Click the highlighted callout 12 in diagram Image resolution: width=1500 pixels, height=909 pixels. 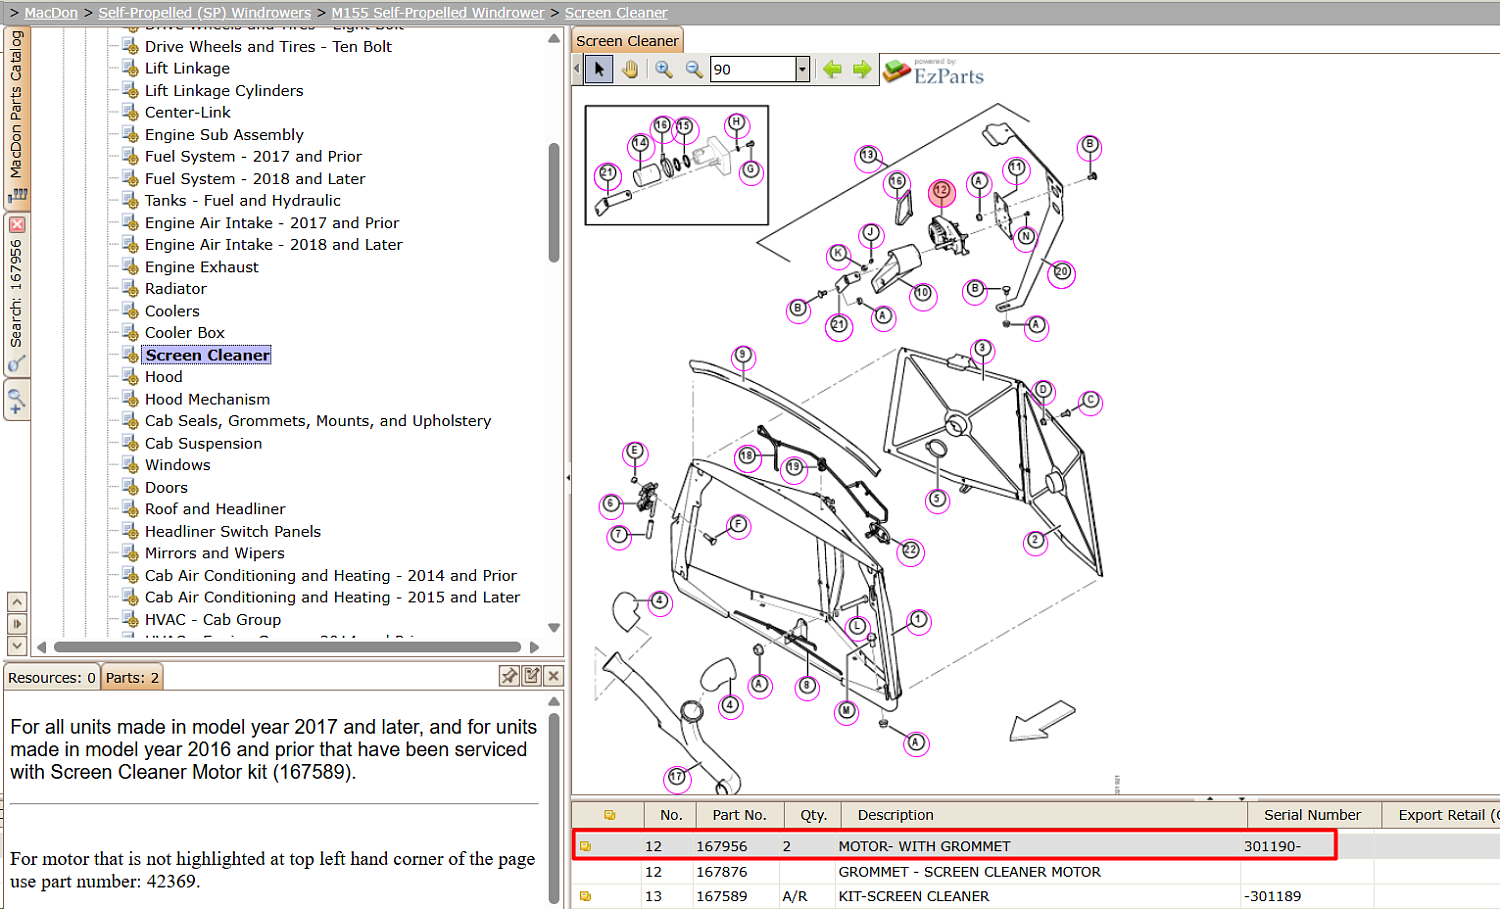click(941, 191)
